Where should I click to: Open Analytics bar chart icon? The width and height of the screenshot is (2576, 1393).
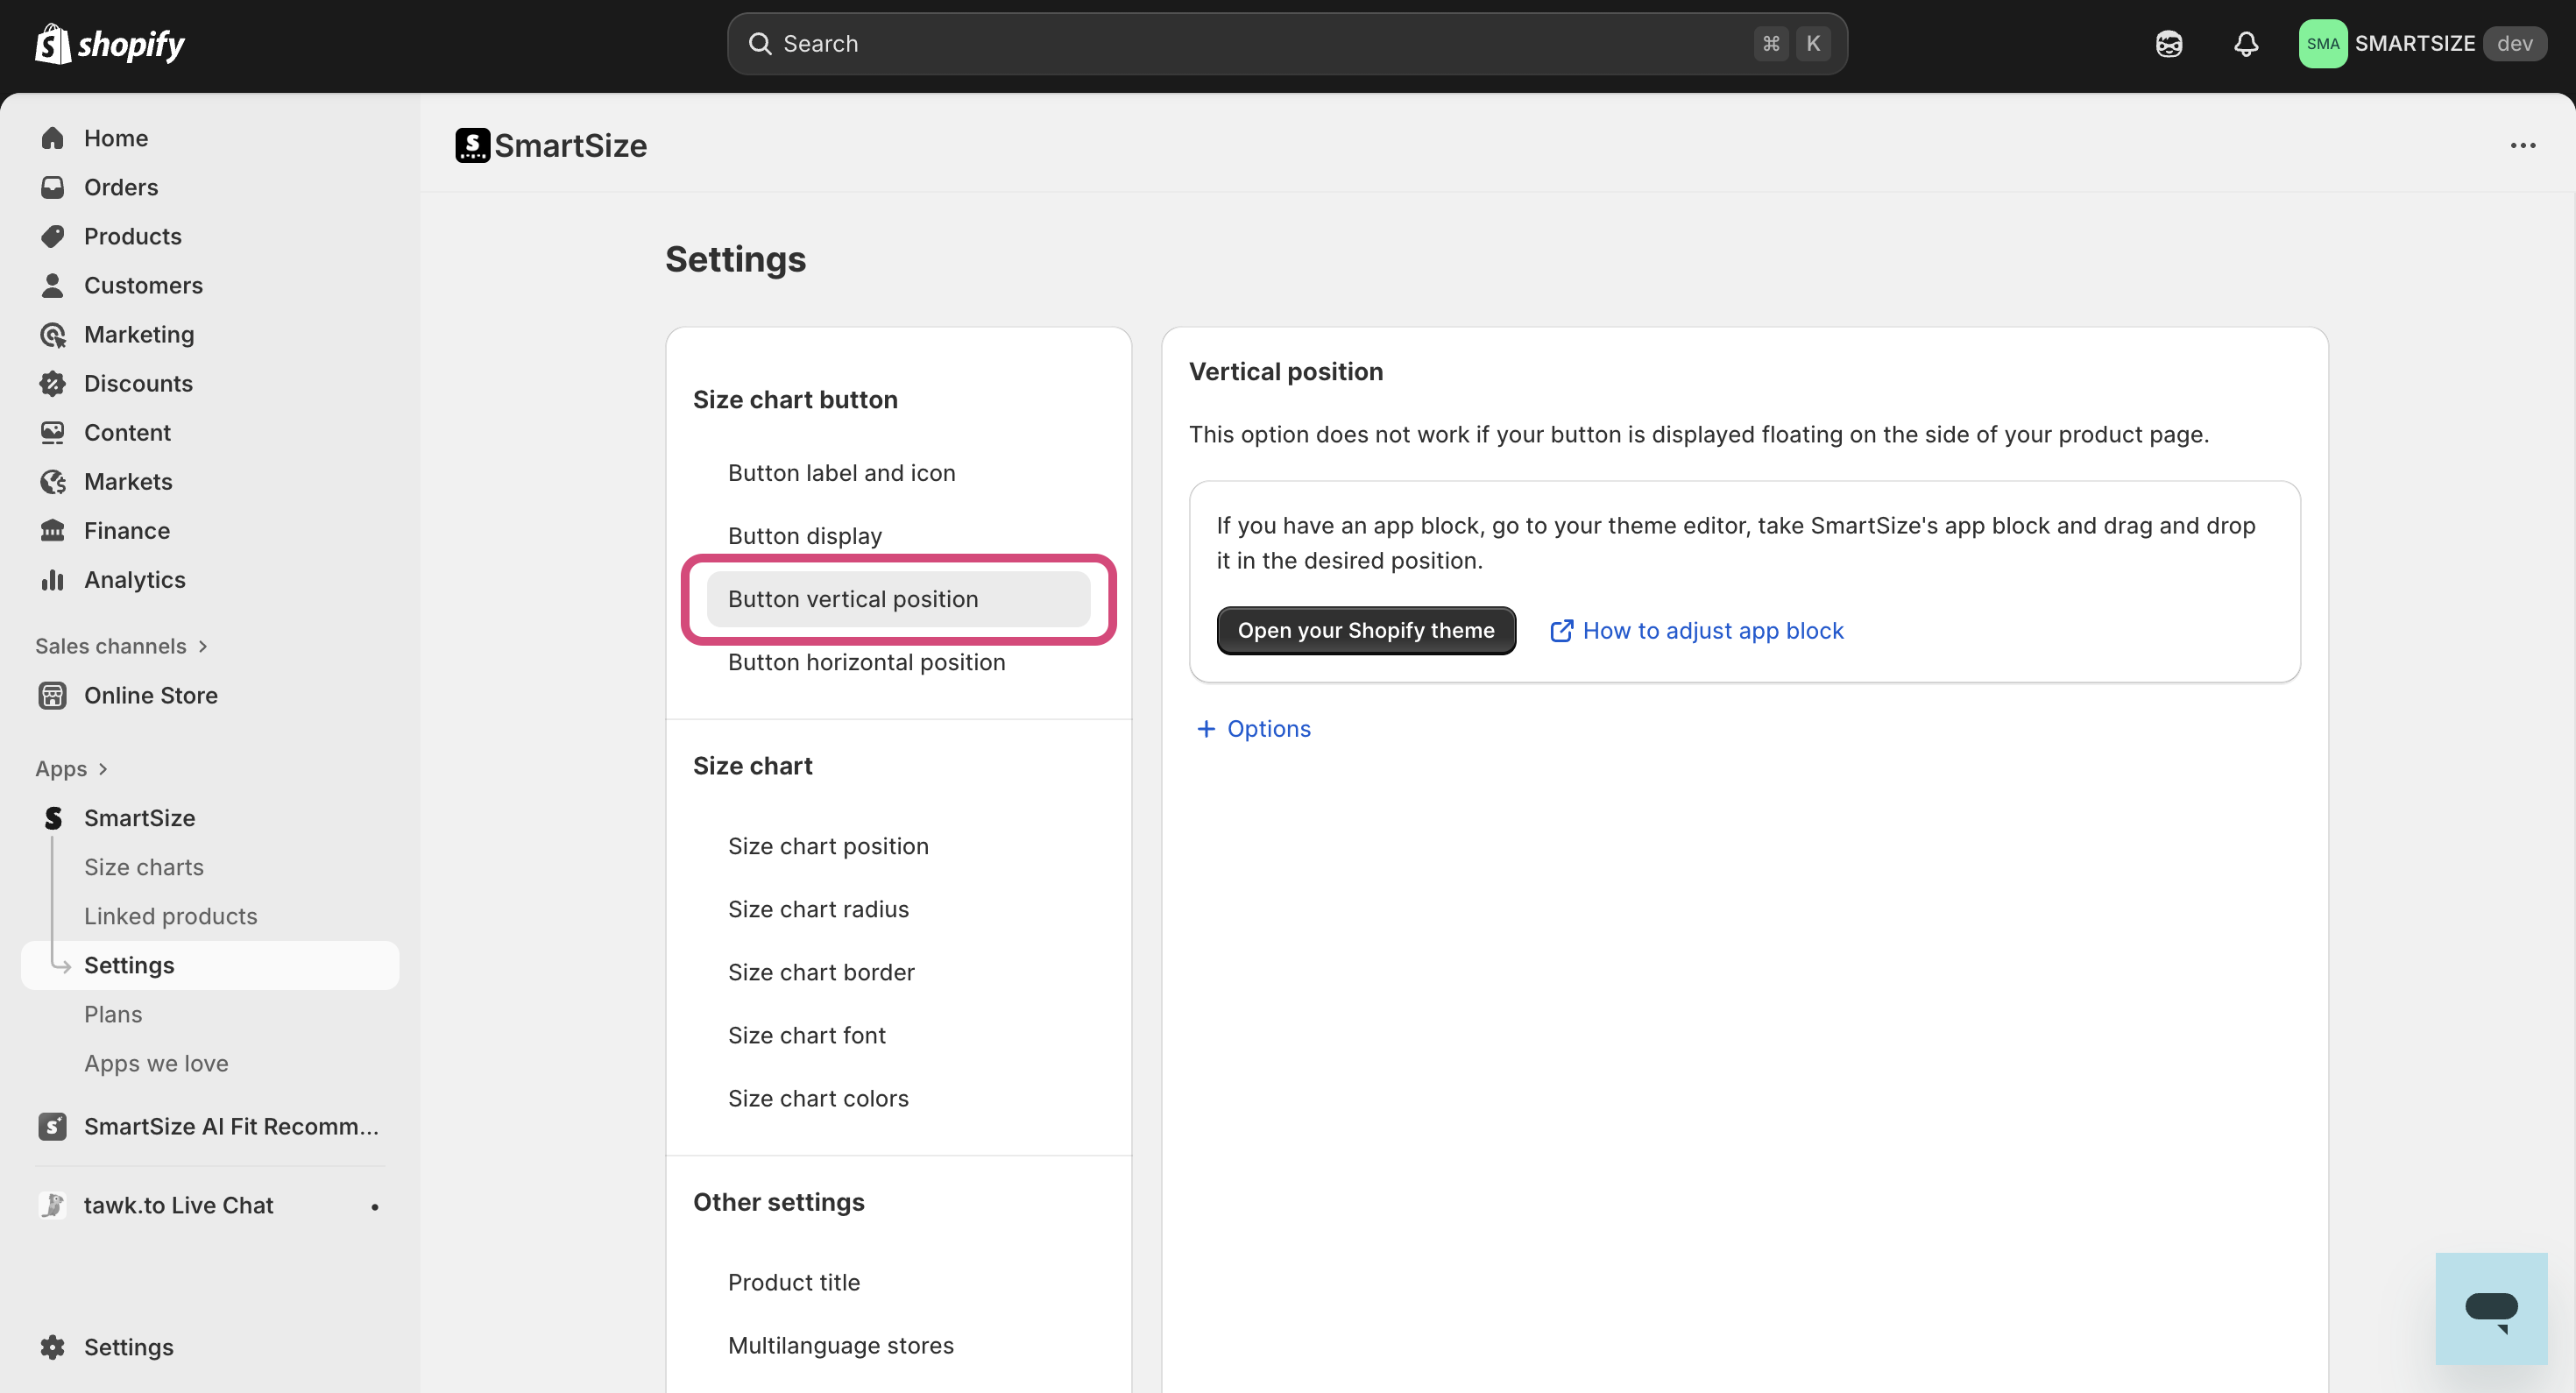[x=53, y=580]
